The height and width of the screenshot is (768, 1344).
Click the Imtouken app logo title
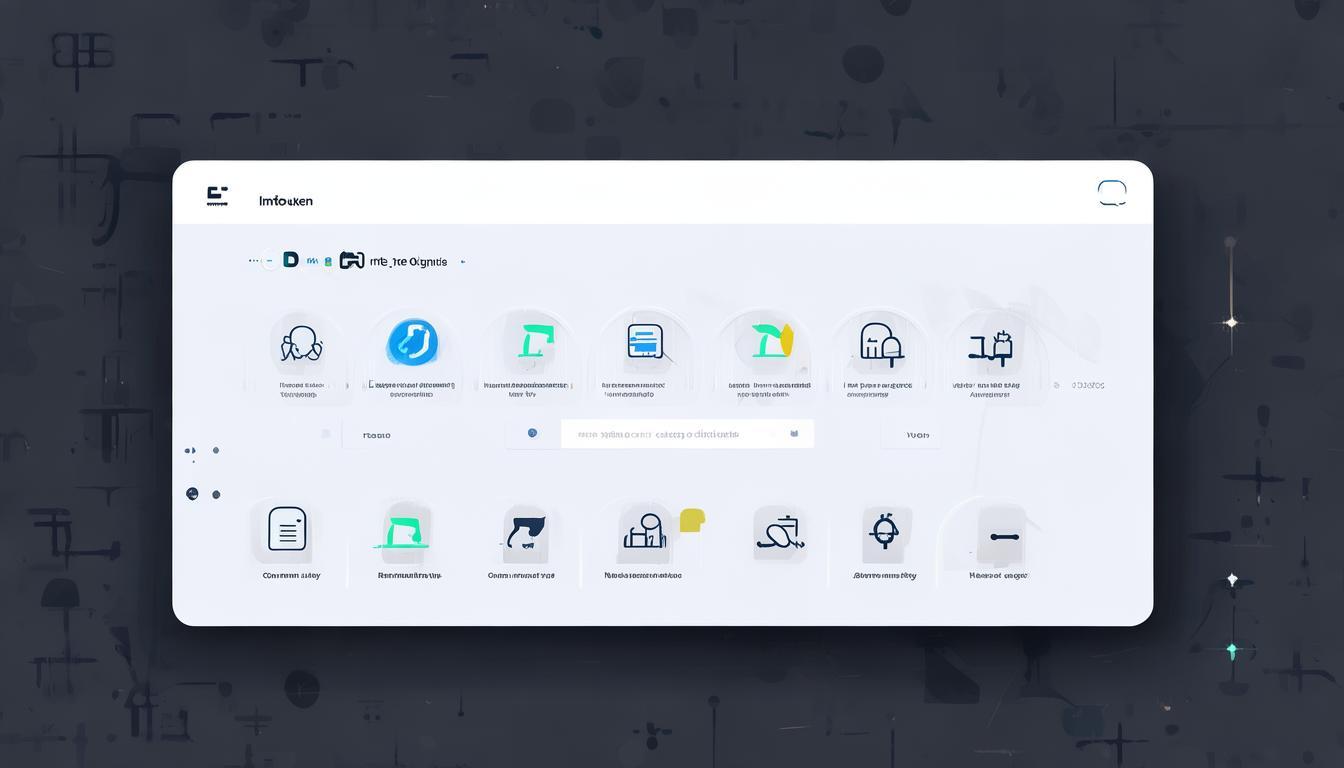285,201
